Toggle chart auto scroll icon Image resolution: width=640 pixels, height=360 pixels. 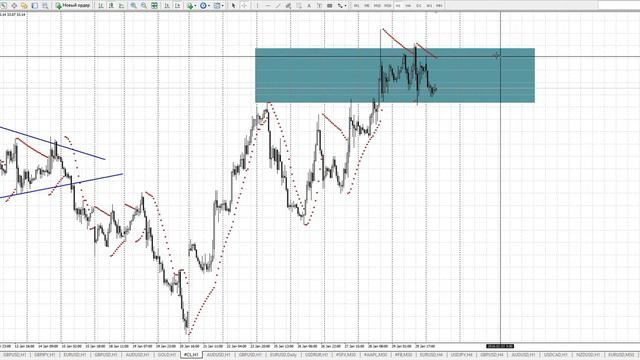(167, 6)
